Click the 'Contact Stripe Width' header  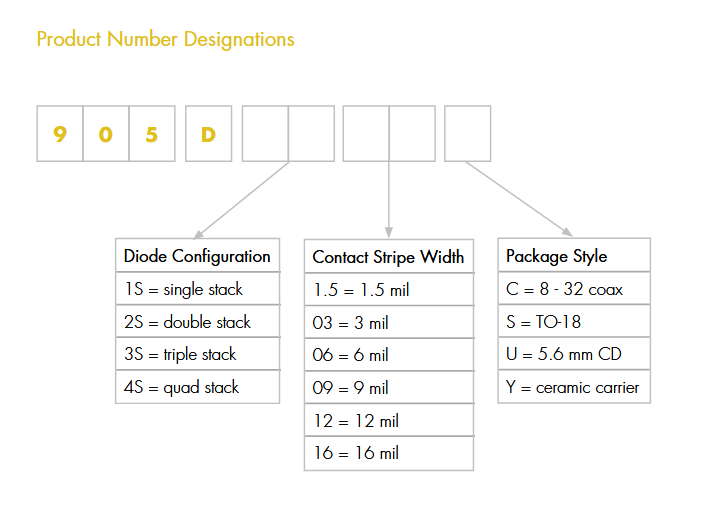[x=388, y=257]
